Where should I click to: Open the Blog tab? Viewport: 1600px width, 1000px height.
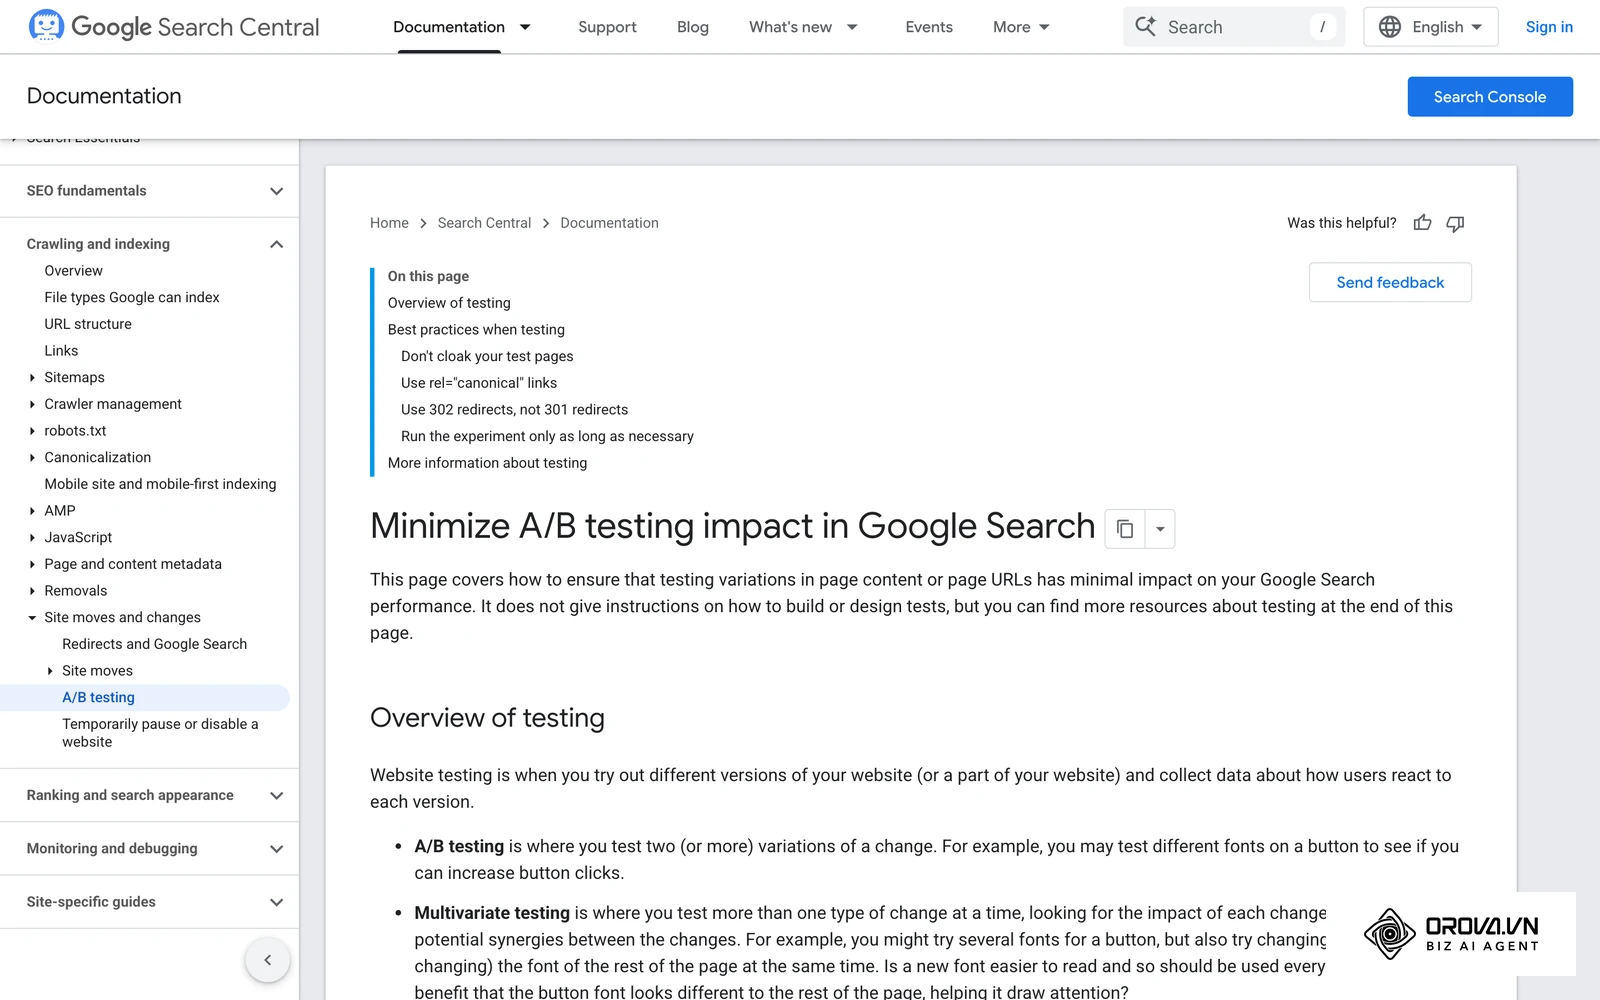click(x=693, y=27)
